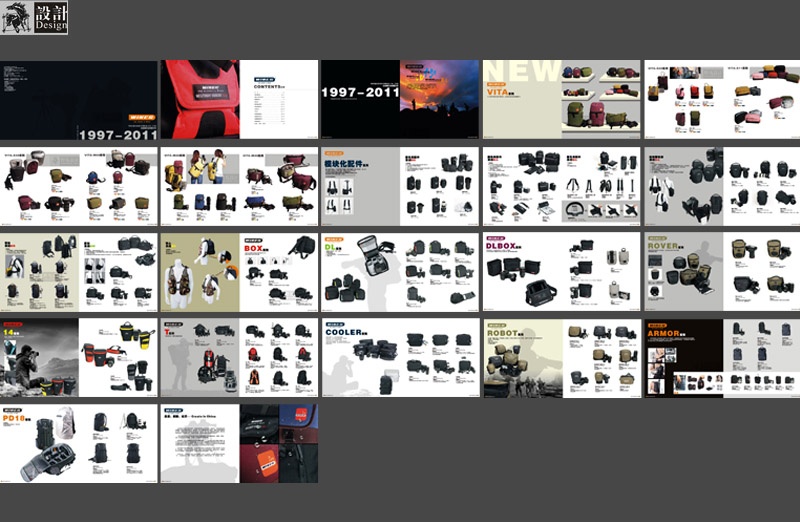The width and height of the screenshot is (800, 522).
Task: Open the ROVER series spread
Action: 722,272
